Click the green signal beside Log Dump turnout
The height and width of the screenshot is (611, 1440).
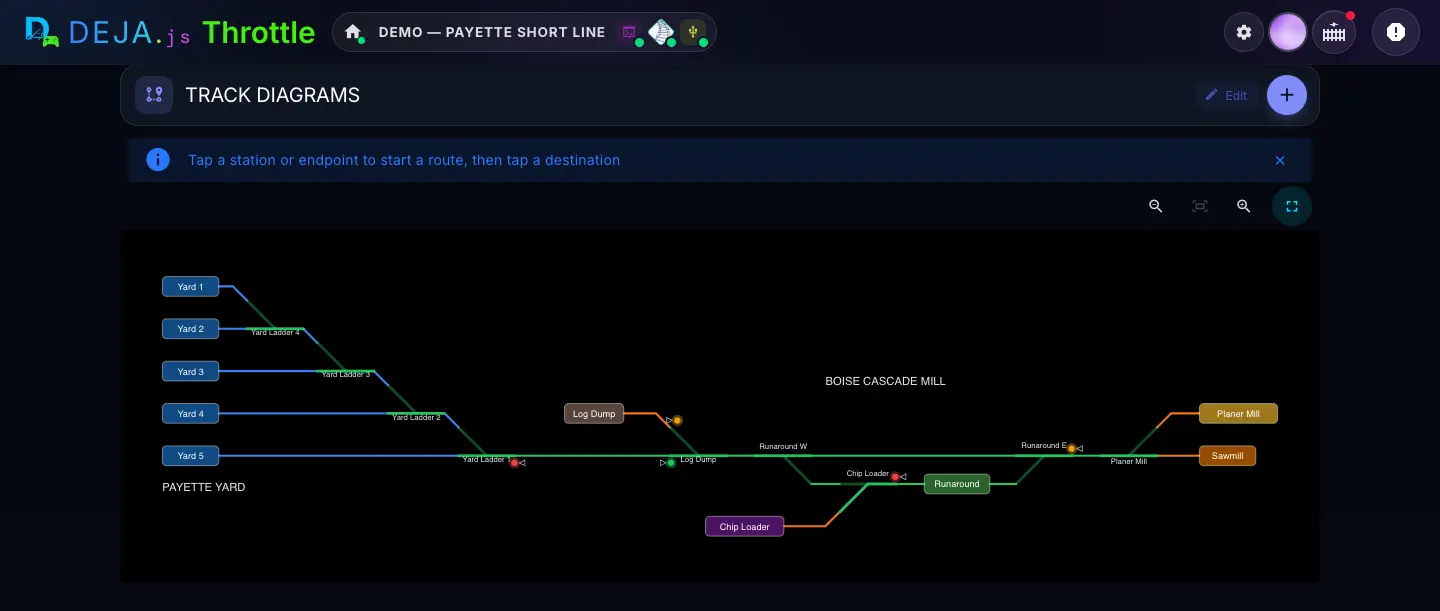click(671, 463)
